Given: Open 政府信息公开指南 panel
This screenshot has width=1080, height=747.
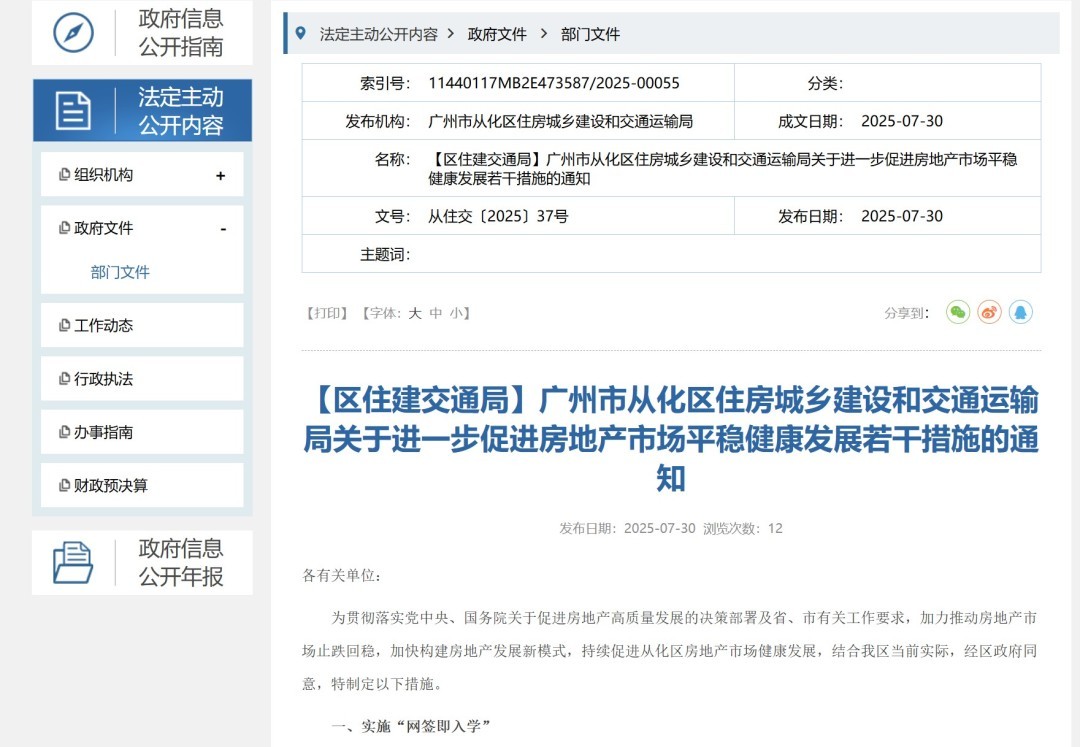Looking at the screenshot, I should point(143,32).
